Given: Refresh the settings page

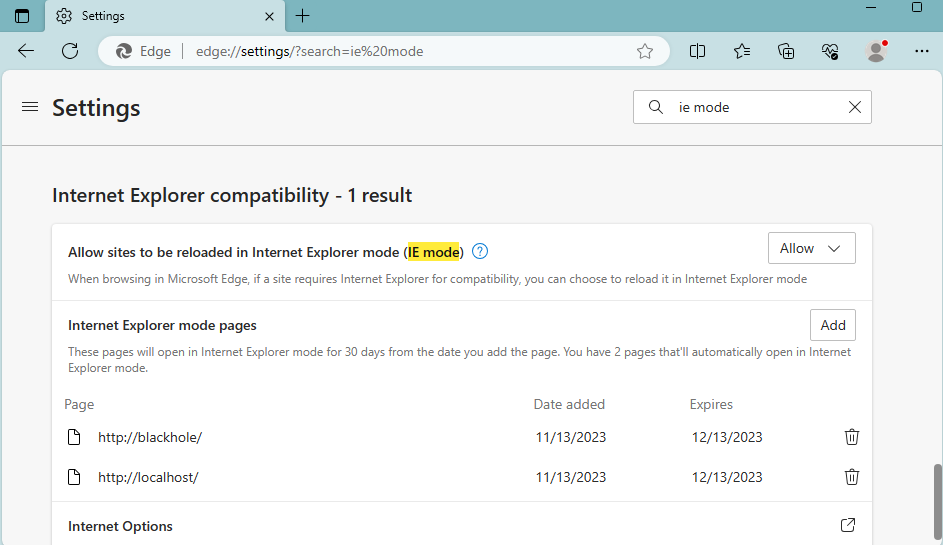Looking at the screenshot, I should 70,51.
